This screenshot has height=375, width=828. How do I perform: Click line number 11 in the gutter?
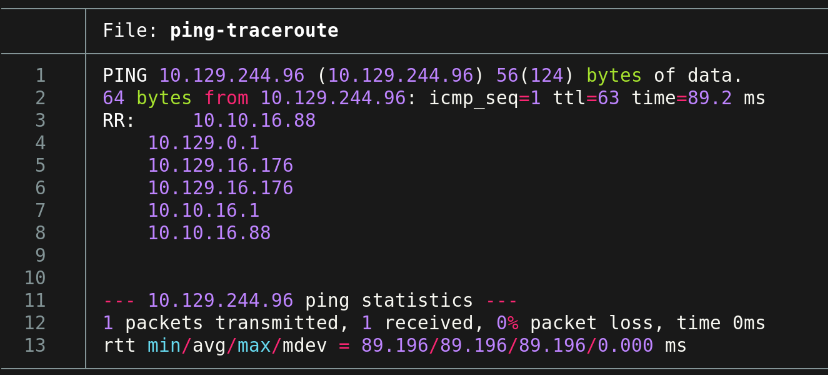point(35,301)
